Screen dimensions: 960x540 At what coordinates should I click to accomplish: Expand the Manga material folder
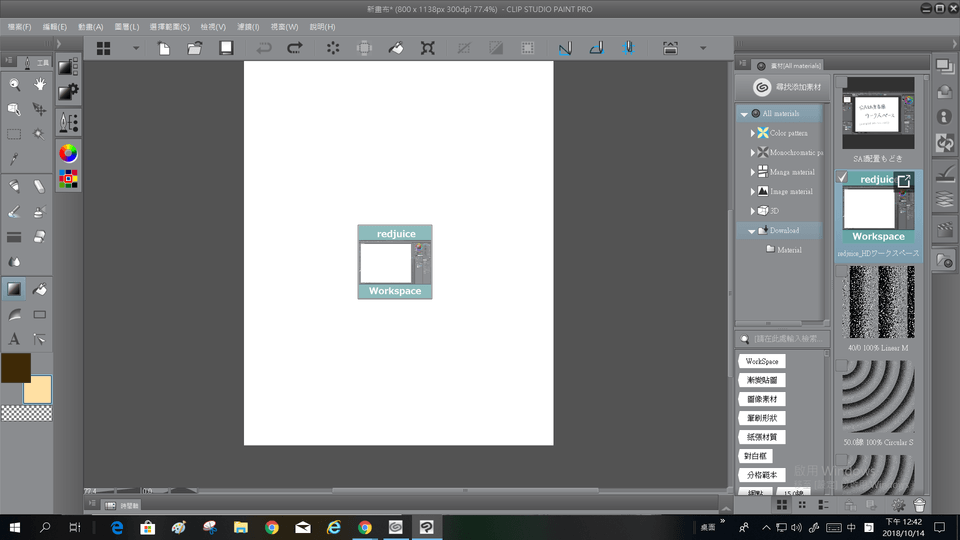pyautogui.click(x=752, y=172)
